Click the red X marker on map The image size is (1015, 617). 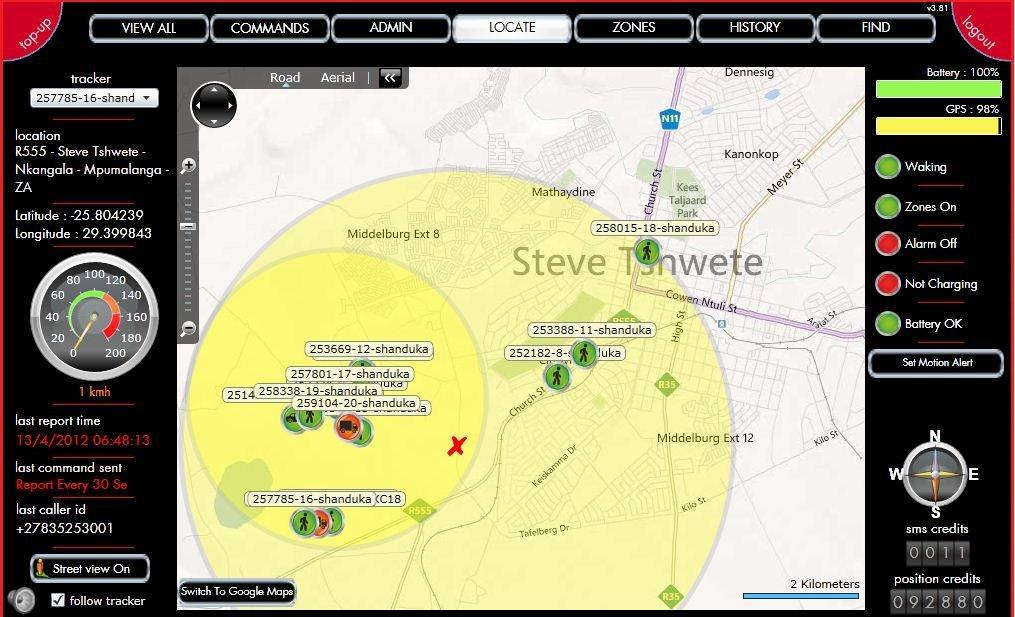(x=457, y=446)
